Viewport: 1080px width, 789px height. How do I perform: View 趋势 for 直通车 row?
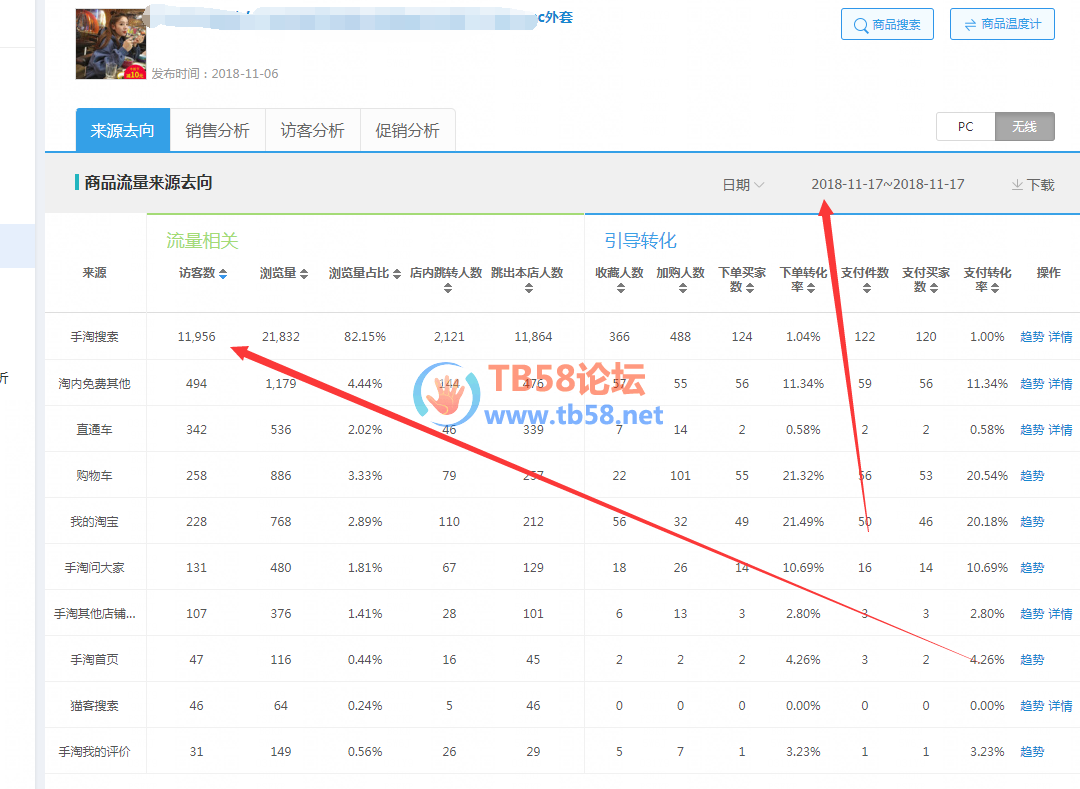[1032, 430]
